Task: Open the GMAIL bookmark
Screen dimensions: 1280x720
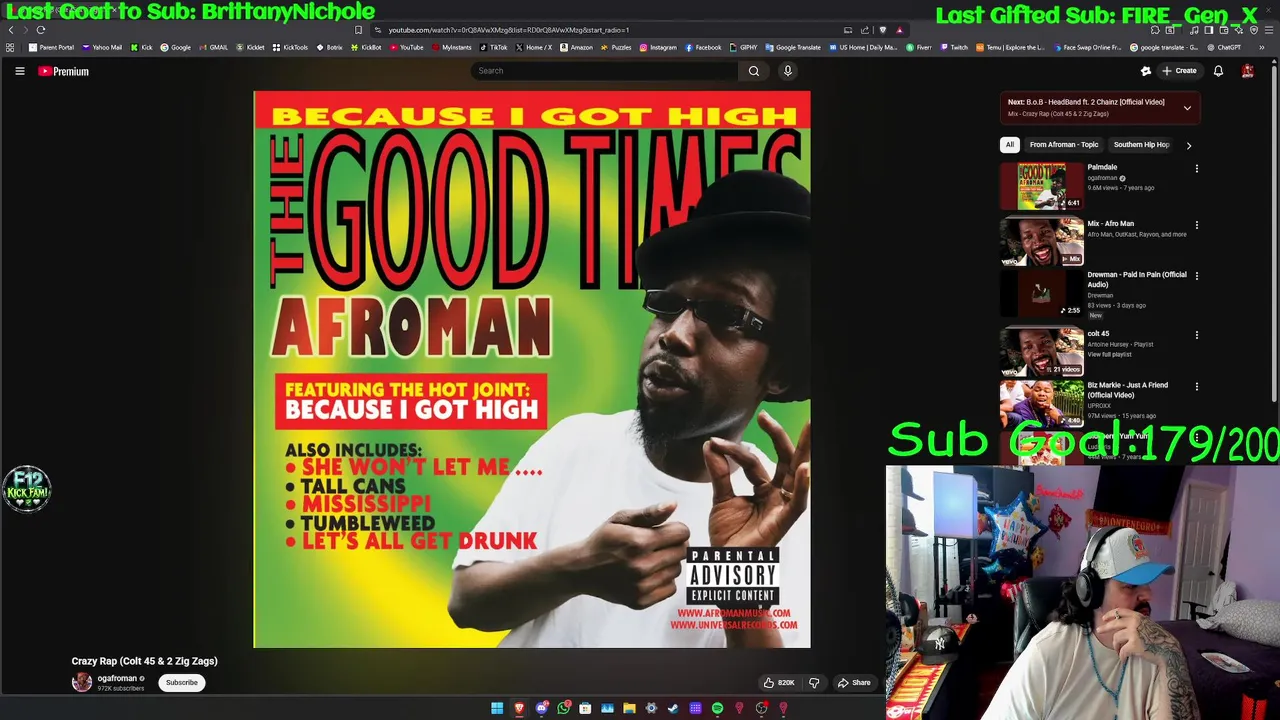Action: [214, 47]
